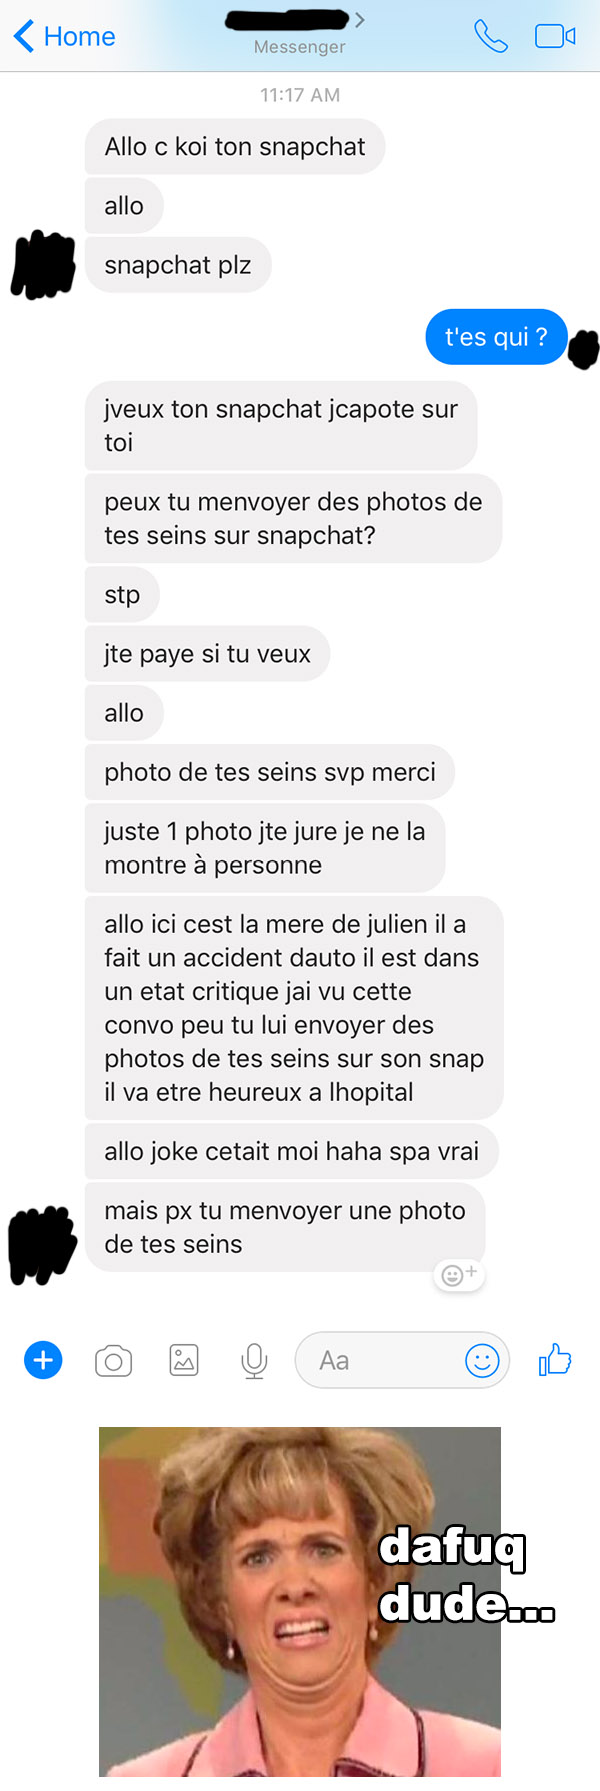Open emoji picker smiley in text field
The height and width of the screenshot is (1791, 600).
pos(482,1360)
